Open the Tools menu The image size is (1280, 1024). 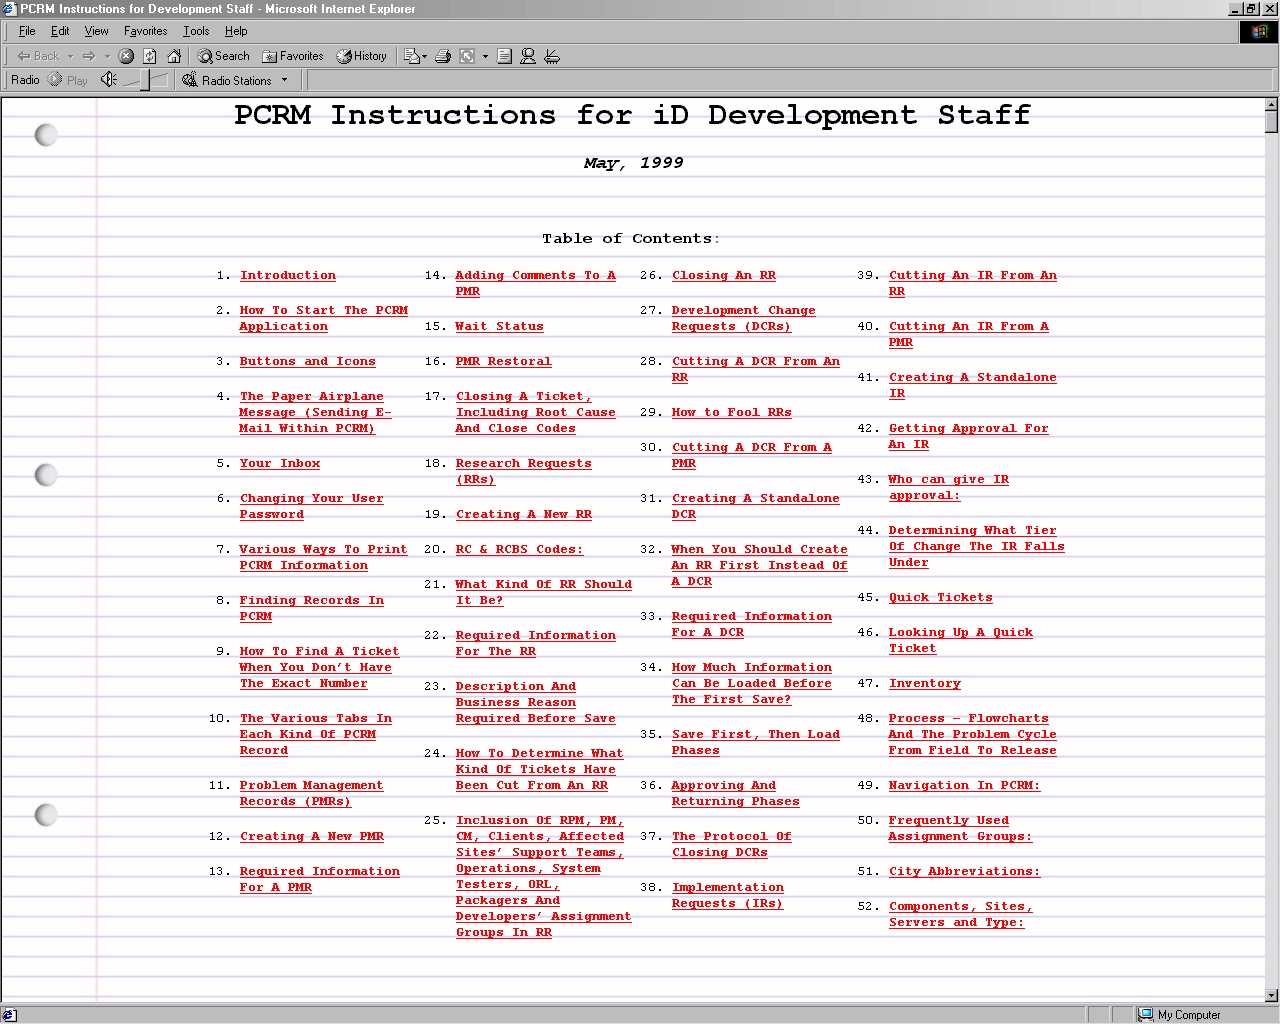196,31
